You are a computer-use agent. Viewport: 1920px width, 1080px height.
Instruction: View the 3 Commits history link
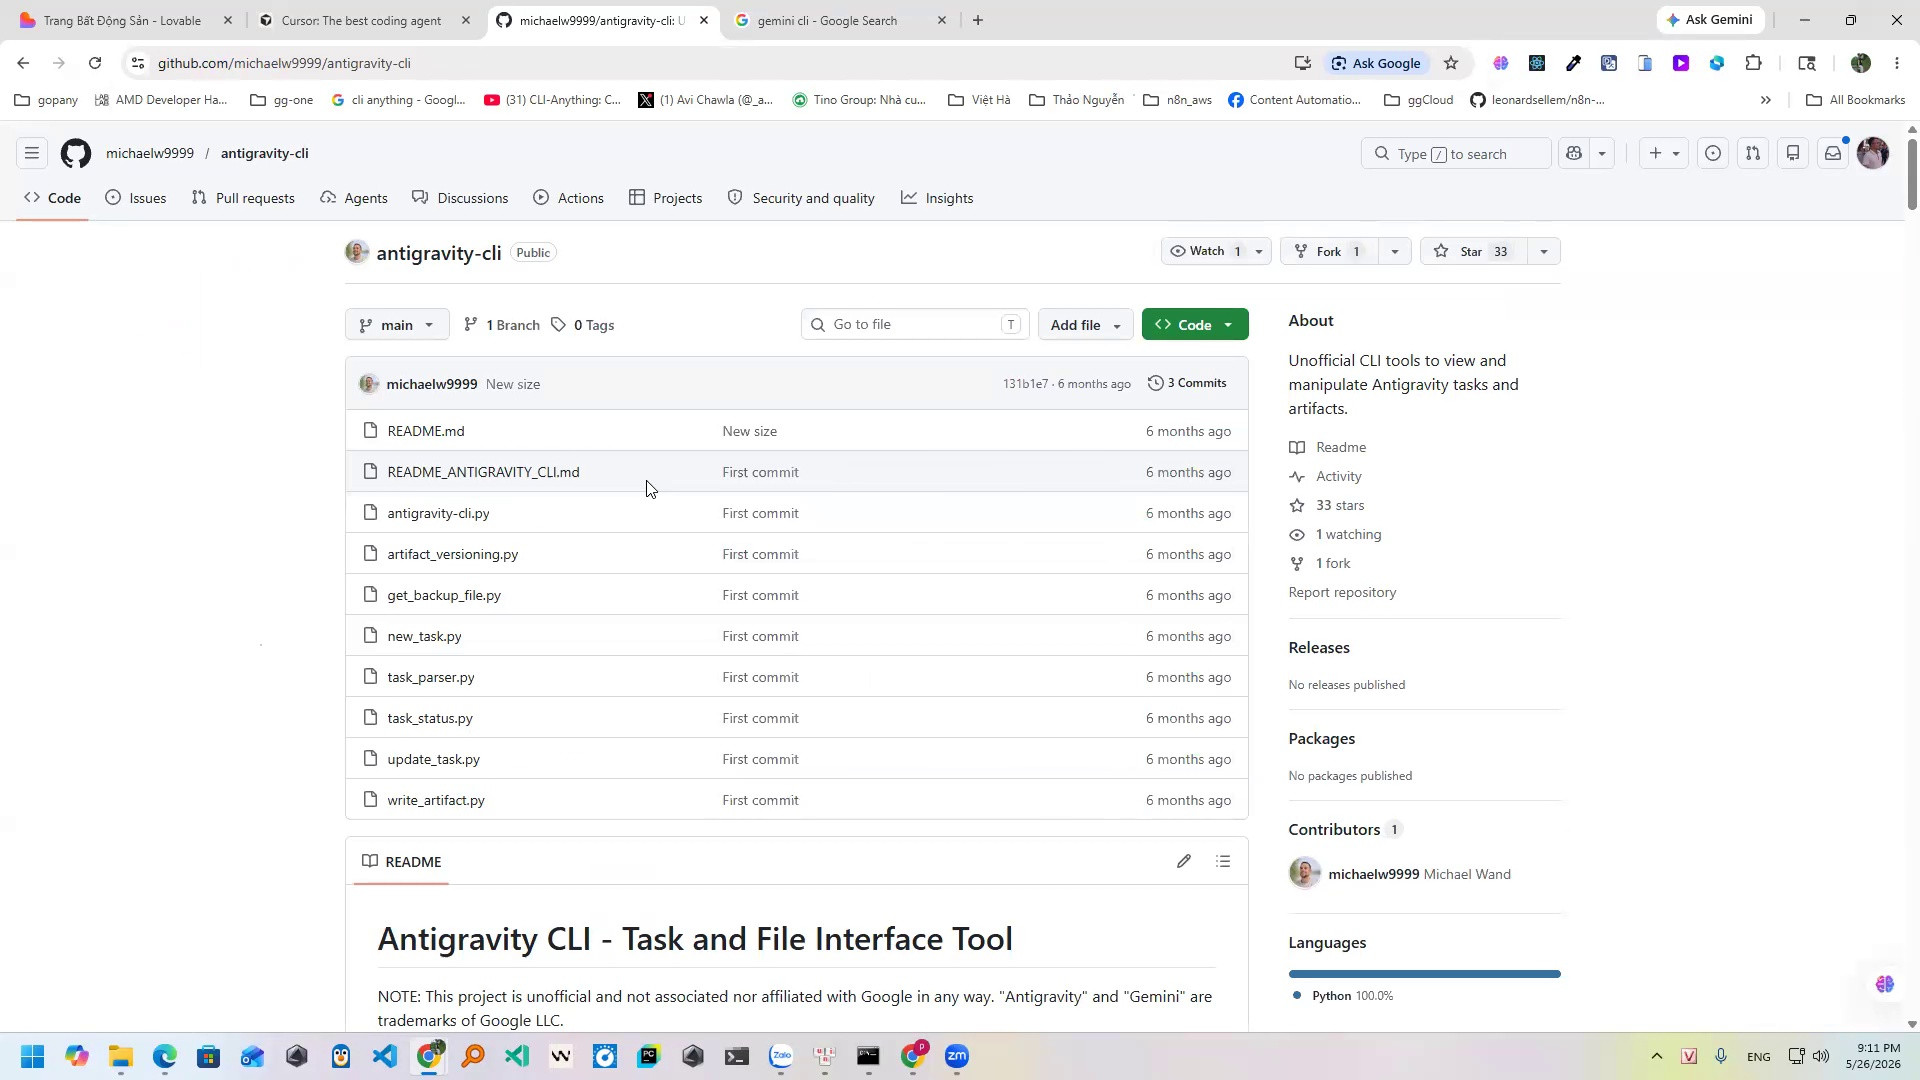1187,383
